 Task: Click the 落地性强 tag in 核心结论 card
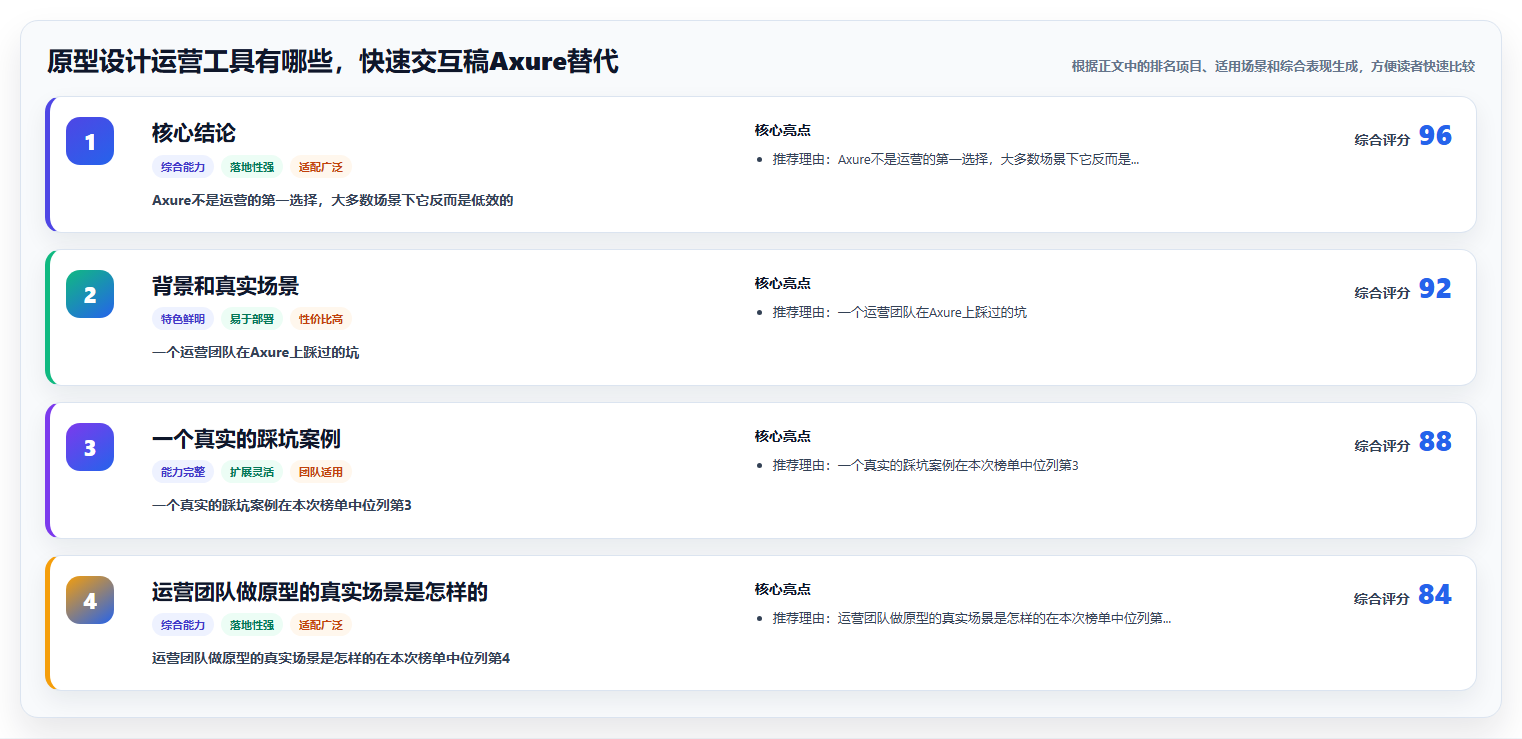tap(252, 167)
